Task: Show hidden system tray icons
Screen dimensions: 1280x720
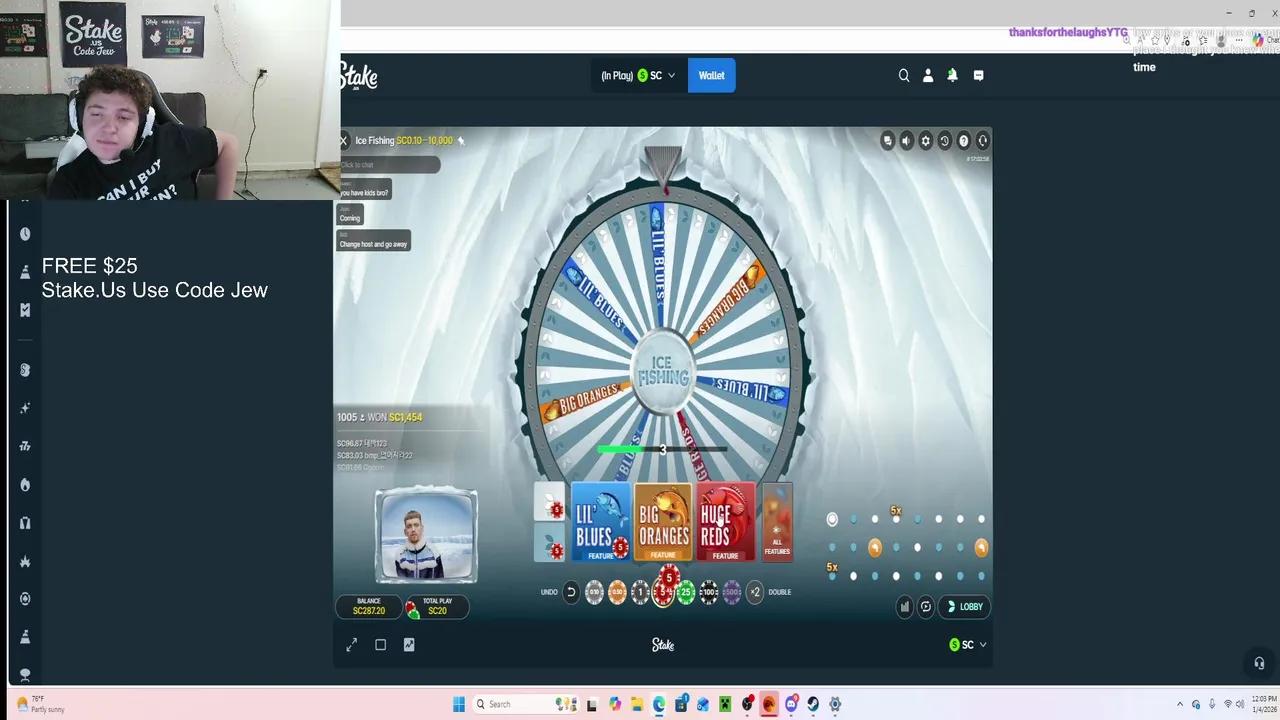Action: (x=1180, y=704)
